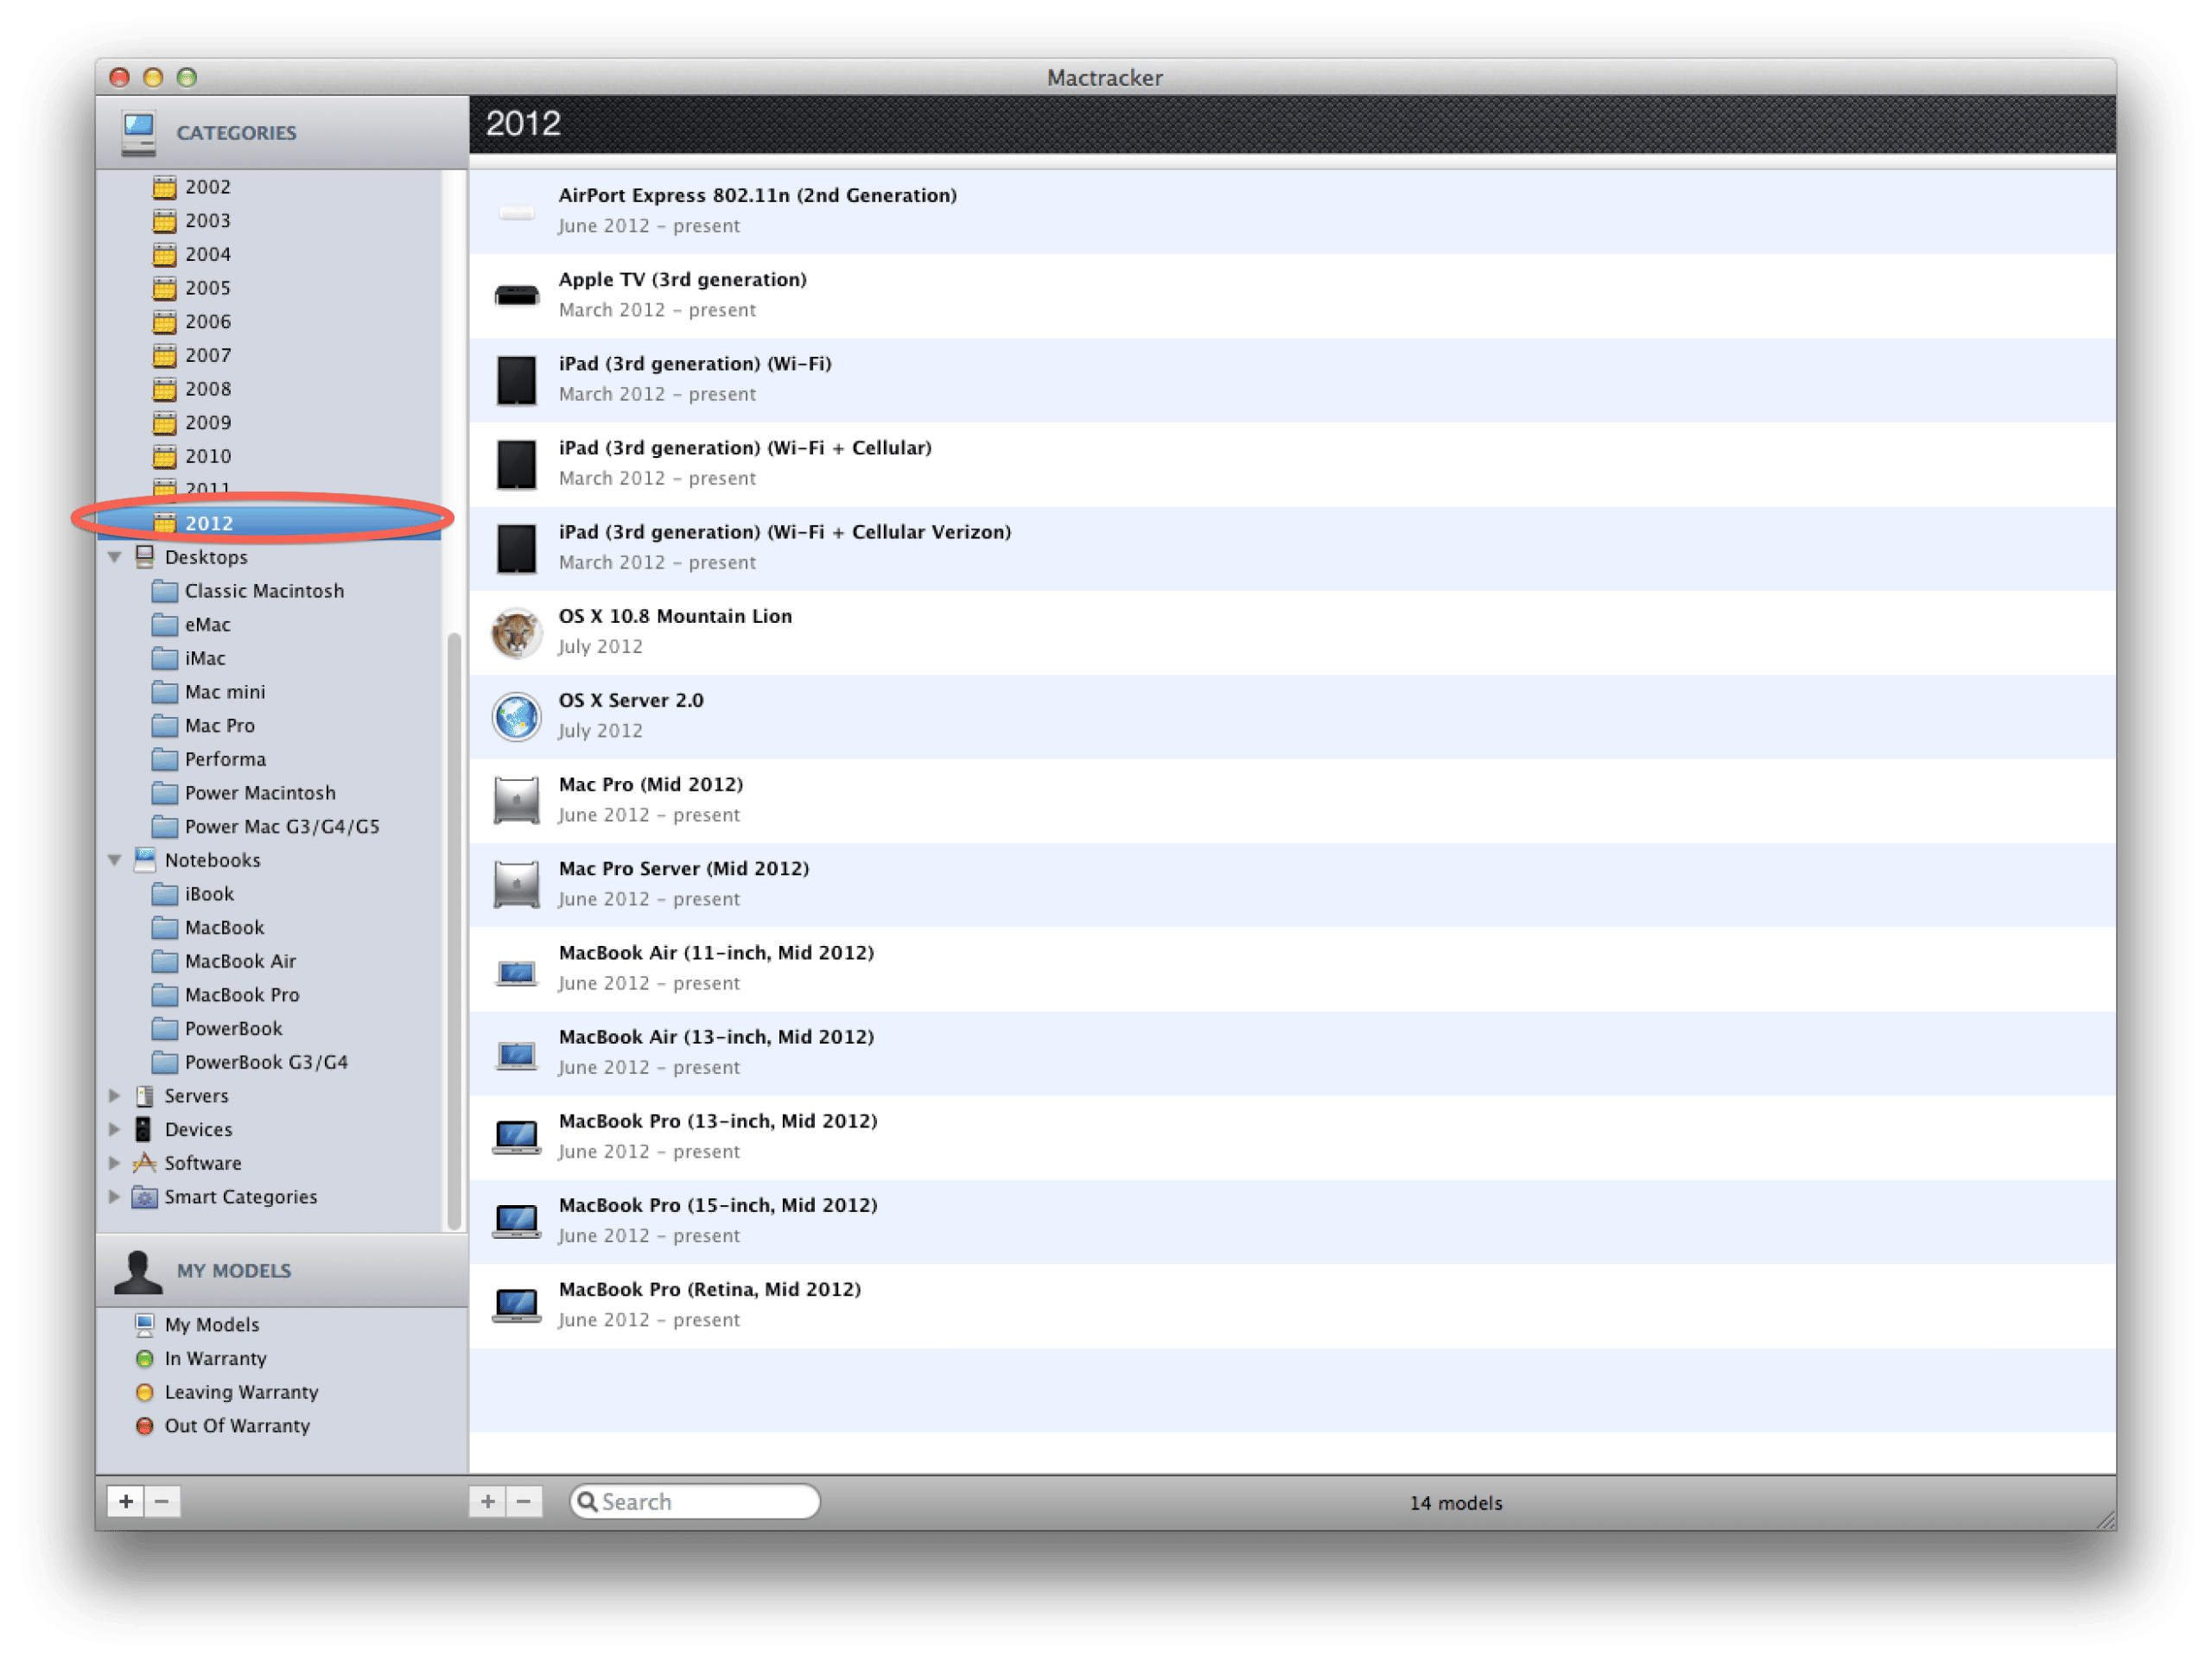Viewport: 2212px width, 1663px height.
Task: Click the MacBook Pro 15-inch icon
Action: click(517, 1222)
